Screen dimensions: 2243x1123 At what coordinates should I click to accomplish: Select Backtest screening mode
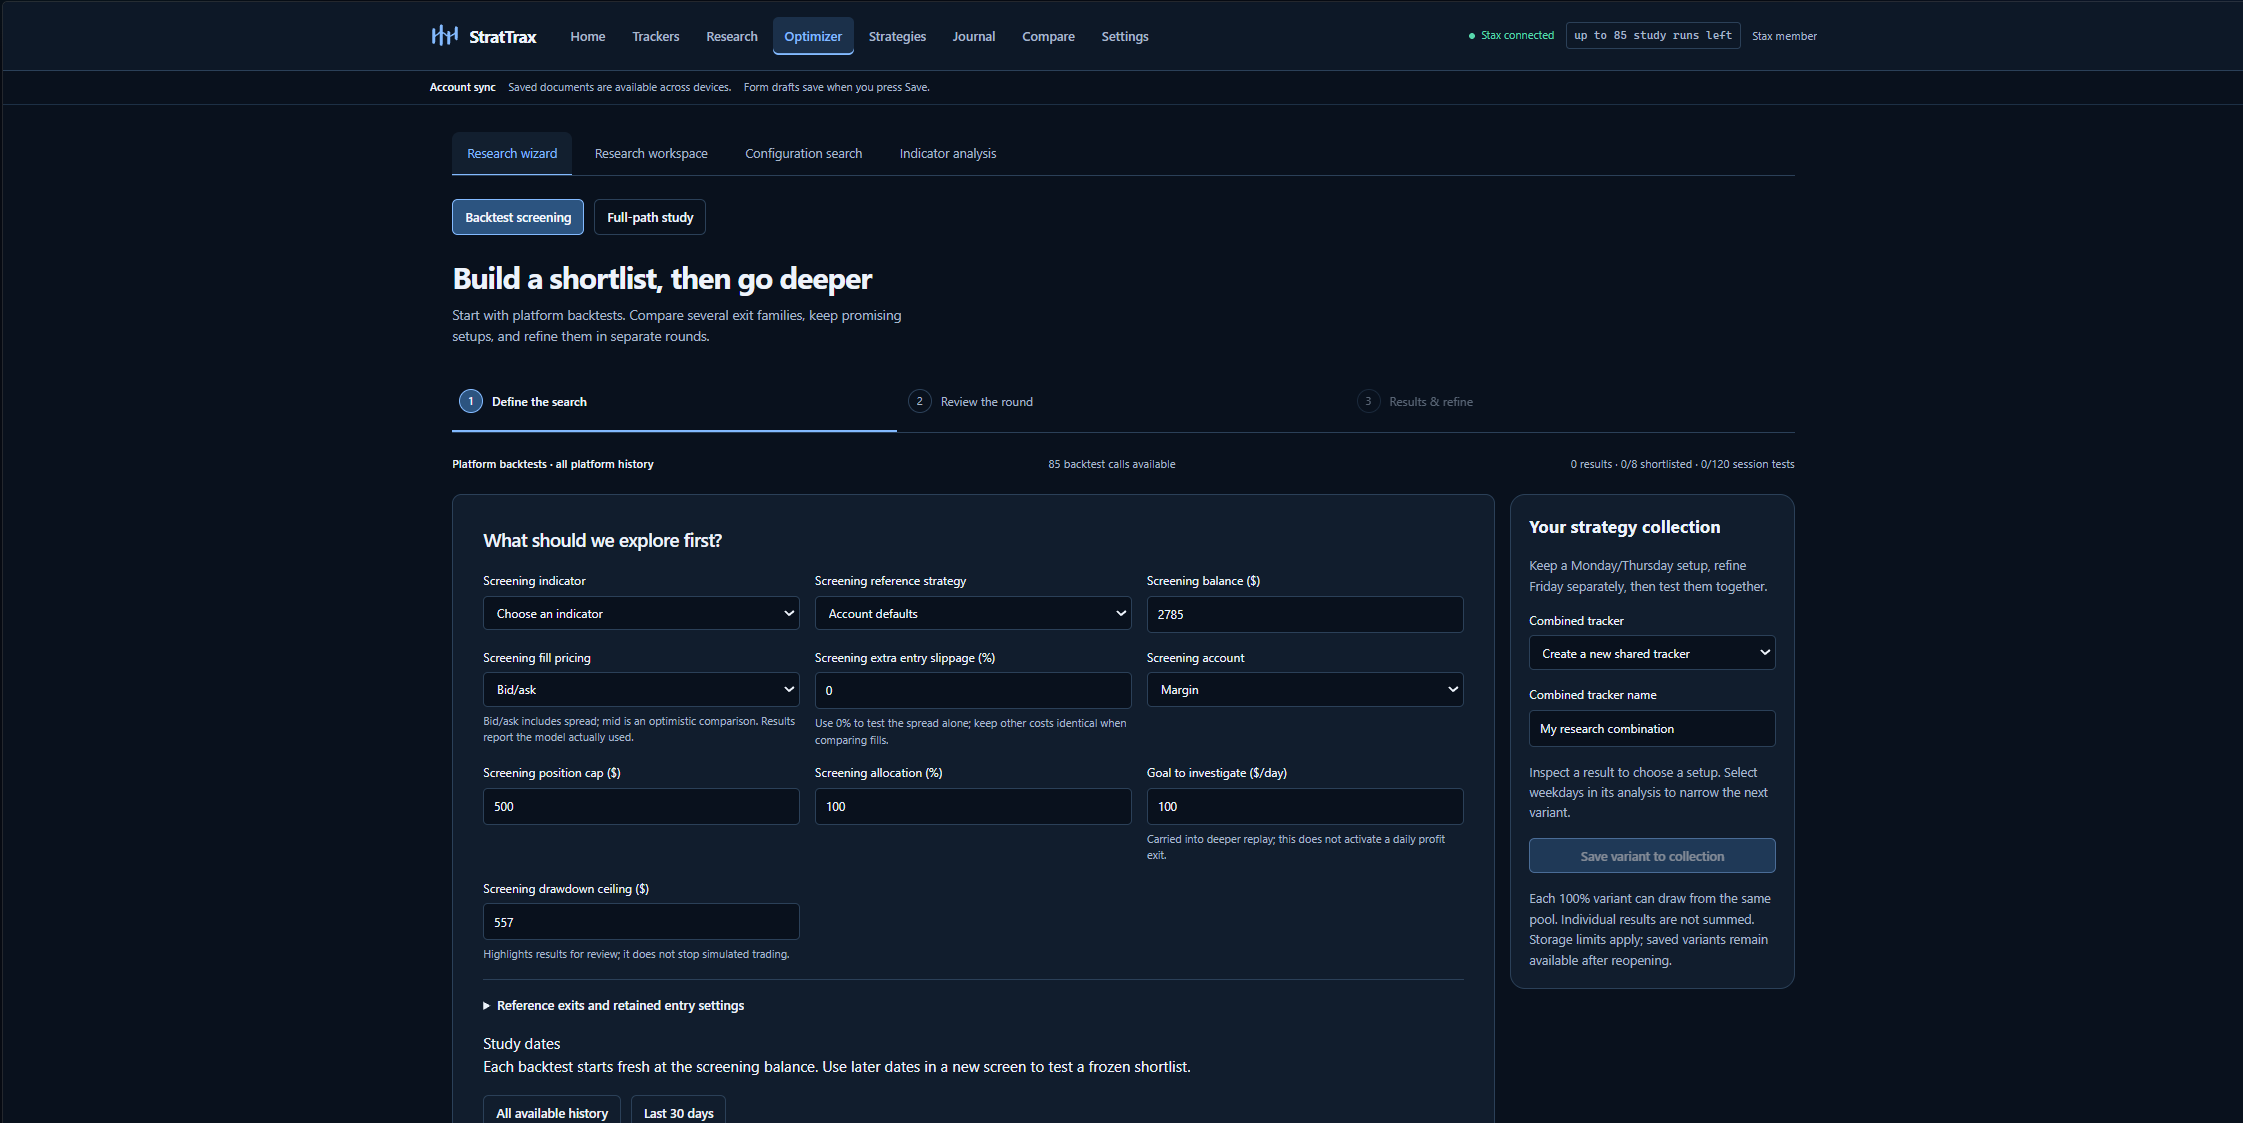518,217
